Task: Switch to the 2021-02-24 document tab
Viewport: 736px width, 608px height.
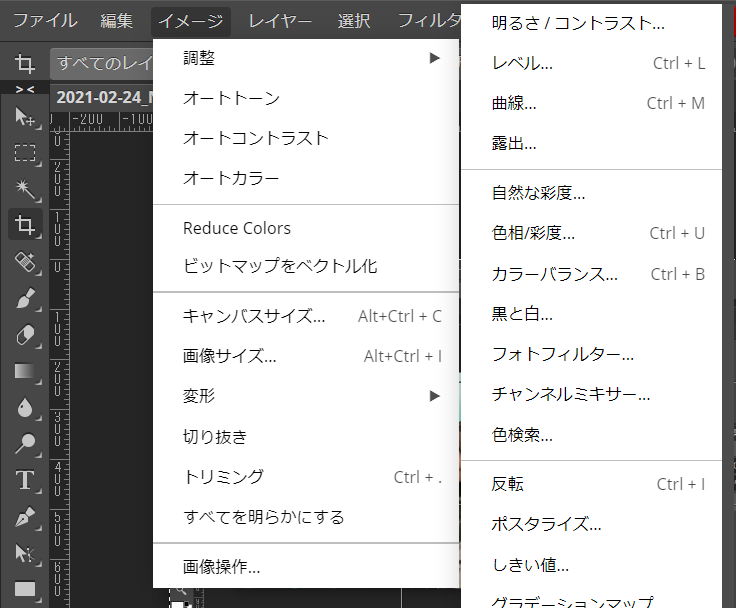Action: pyautogui.click(x=102, y=98)
